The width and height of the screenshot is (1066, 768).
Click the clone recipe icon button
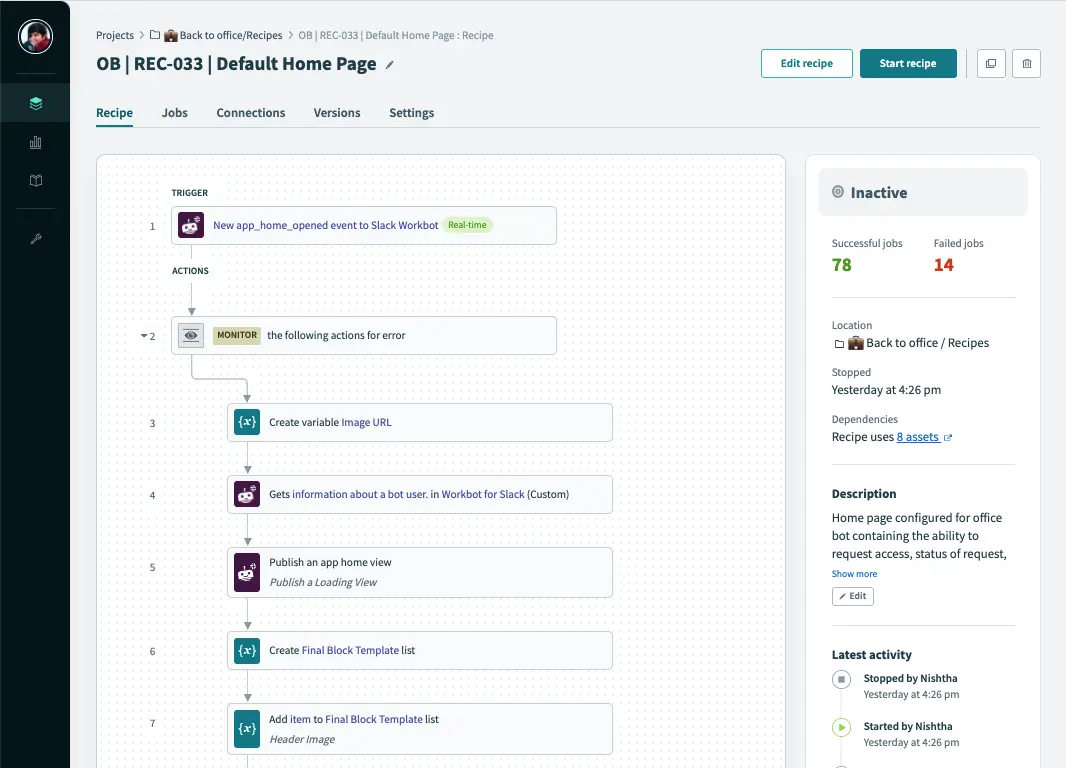click(x=991, y=63)
